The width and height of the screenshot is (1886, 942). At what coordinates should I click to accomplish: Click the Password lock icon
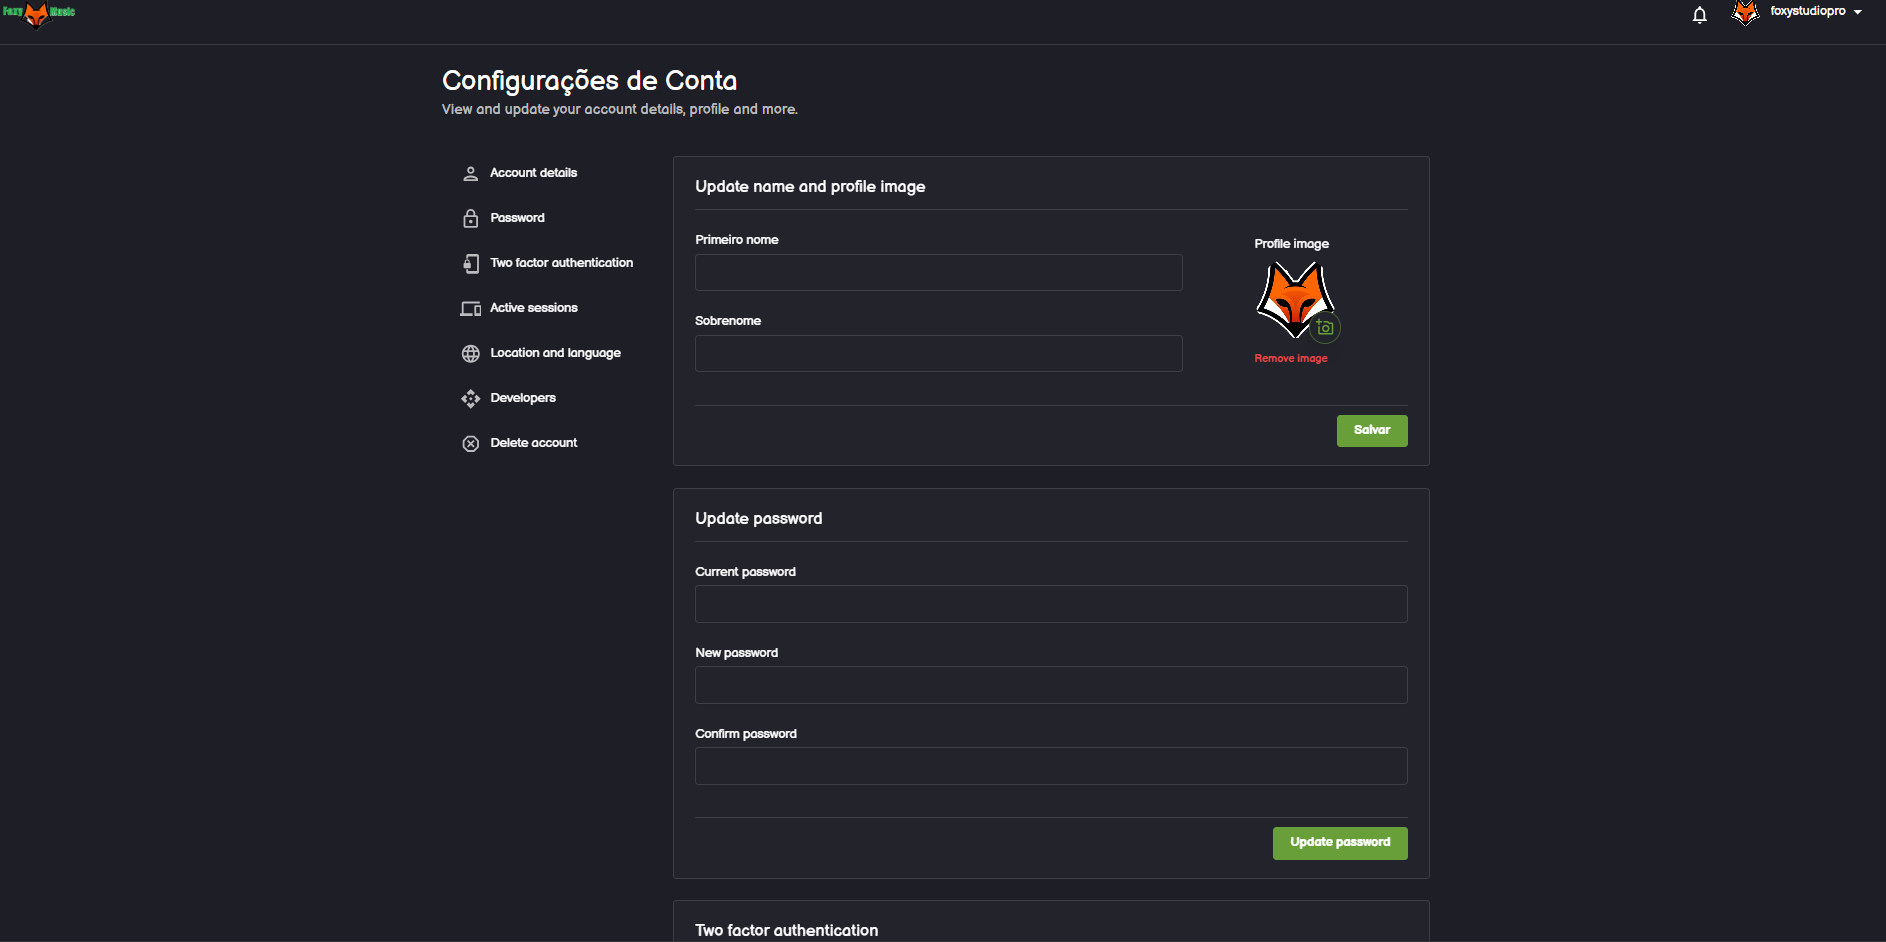point(470,219)
